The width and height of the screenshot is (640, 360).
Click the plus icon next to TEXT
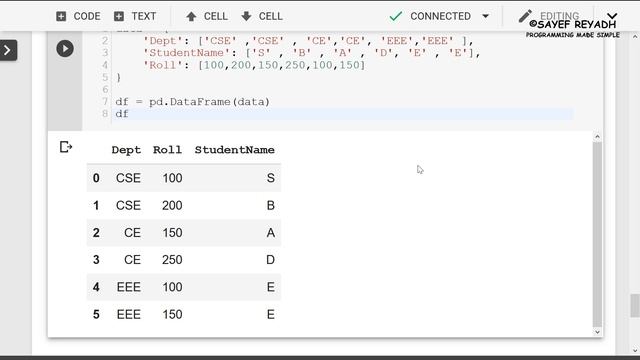tap(119, 16)
